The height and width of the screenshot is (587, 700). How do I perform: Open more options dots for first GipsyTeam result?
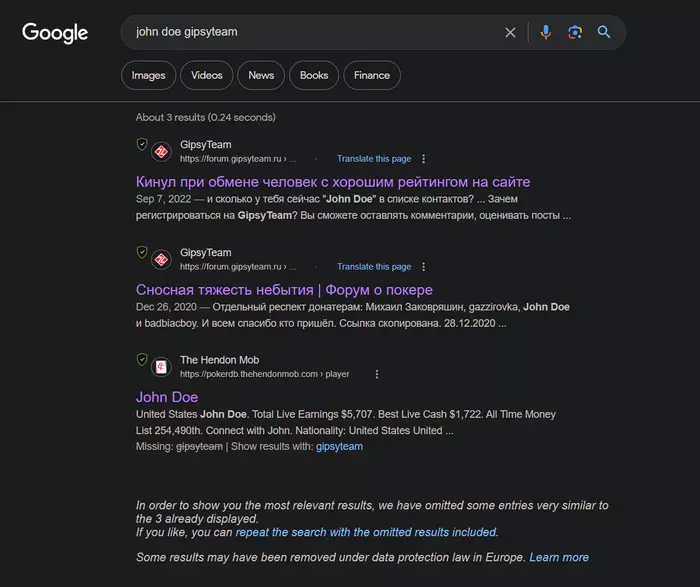424,159
